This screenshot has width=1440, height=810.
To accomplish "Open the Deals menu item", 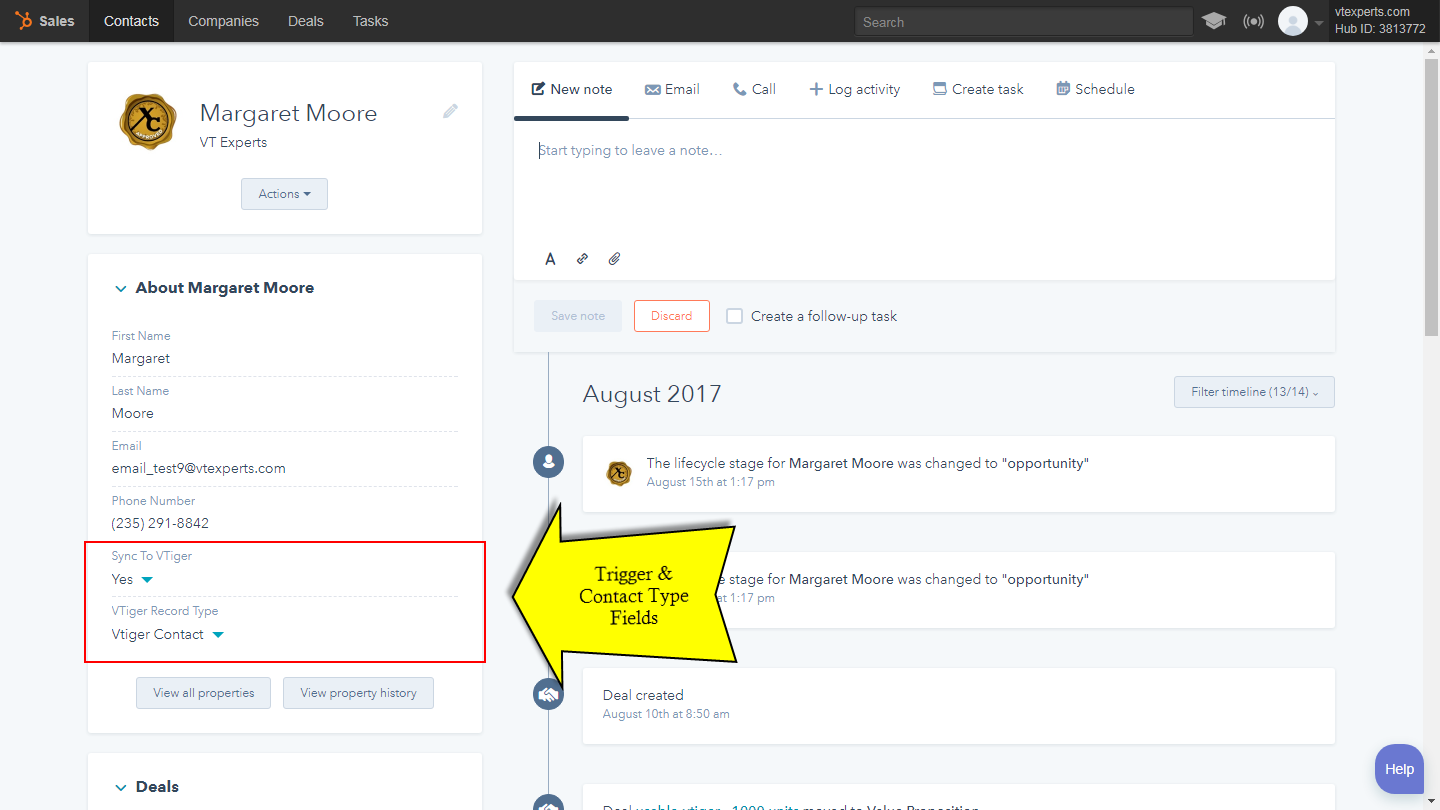I will 305,21.
